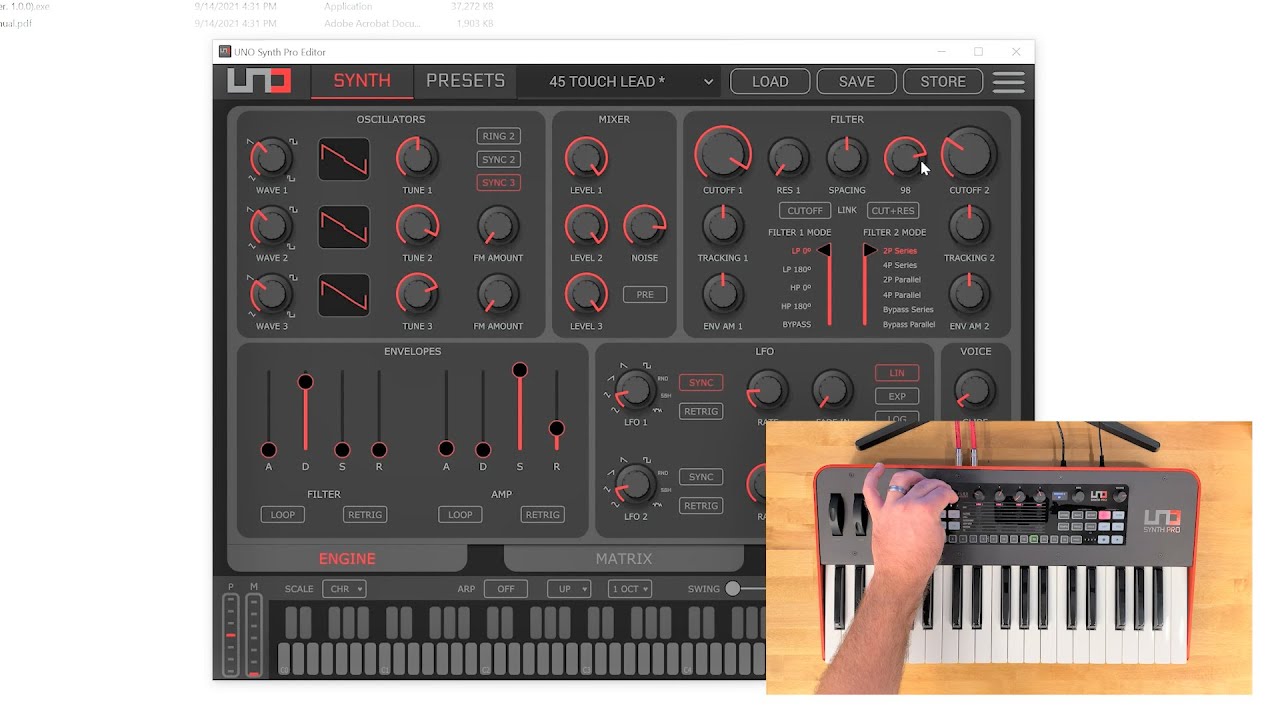Click the LOAD button
Viewport: 1280px width, 720px height.
click(x=770, y=81)
